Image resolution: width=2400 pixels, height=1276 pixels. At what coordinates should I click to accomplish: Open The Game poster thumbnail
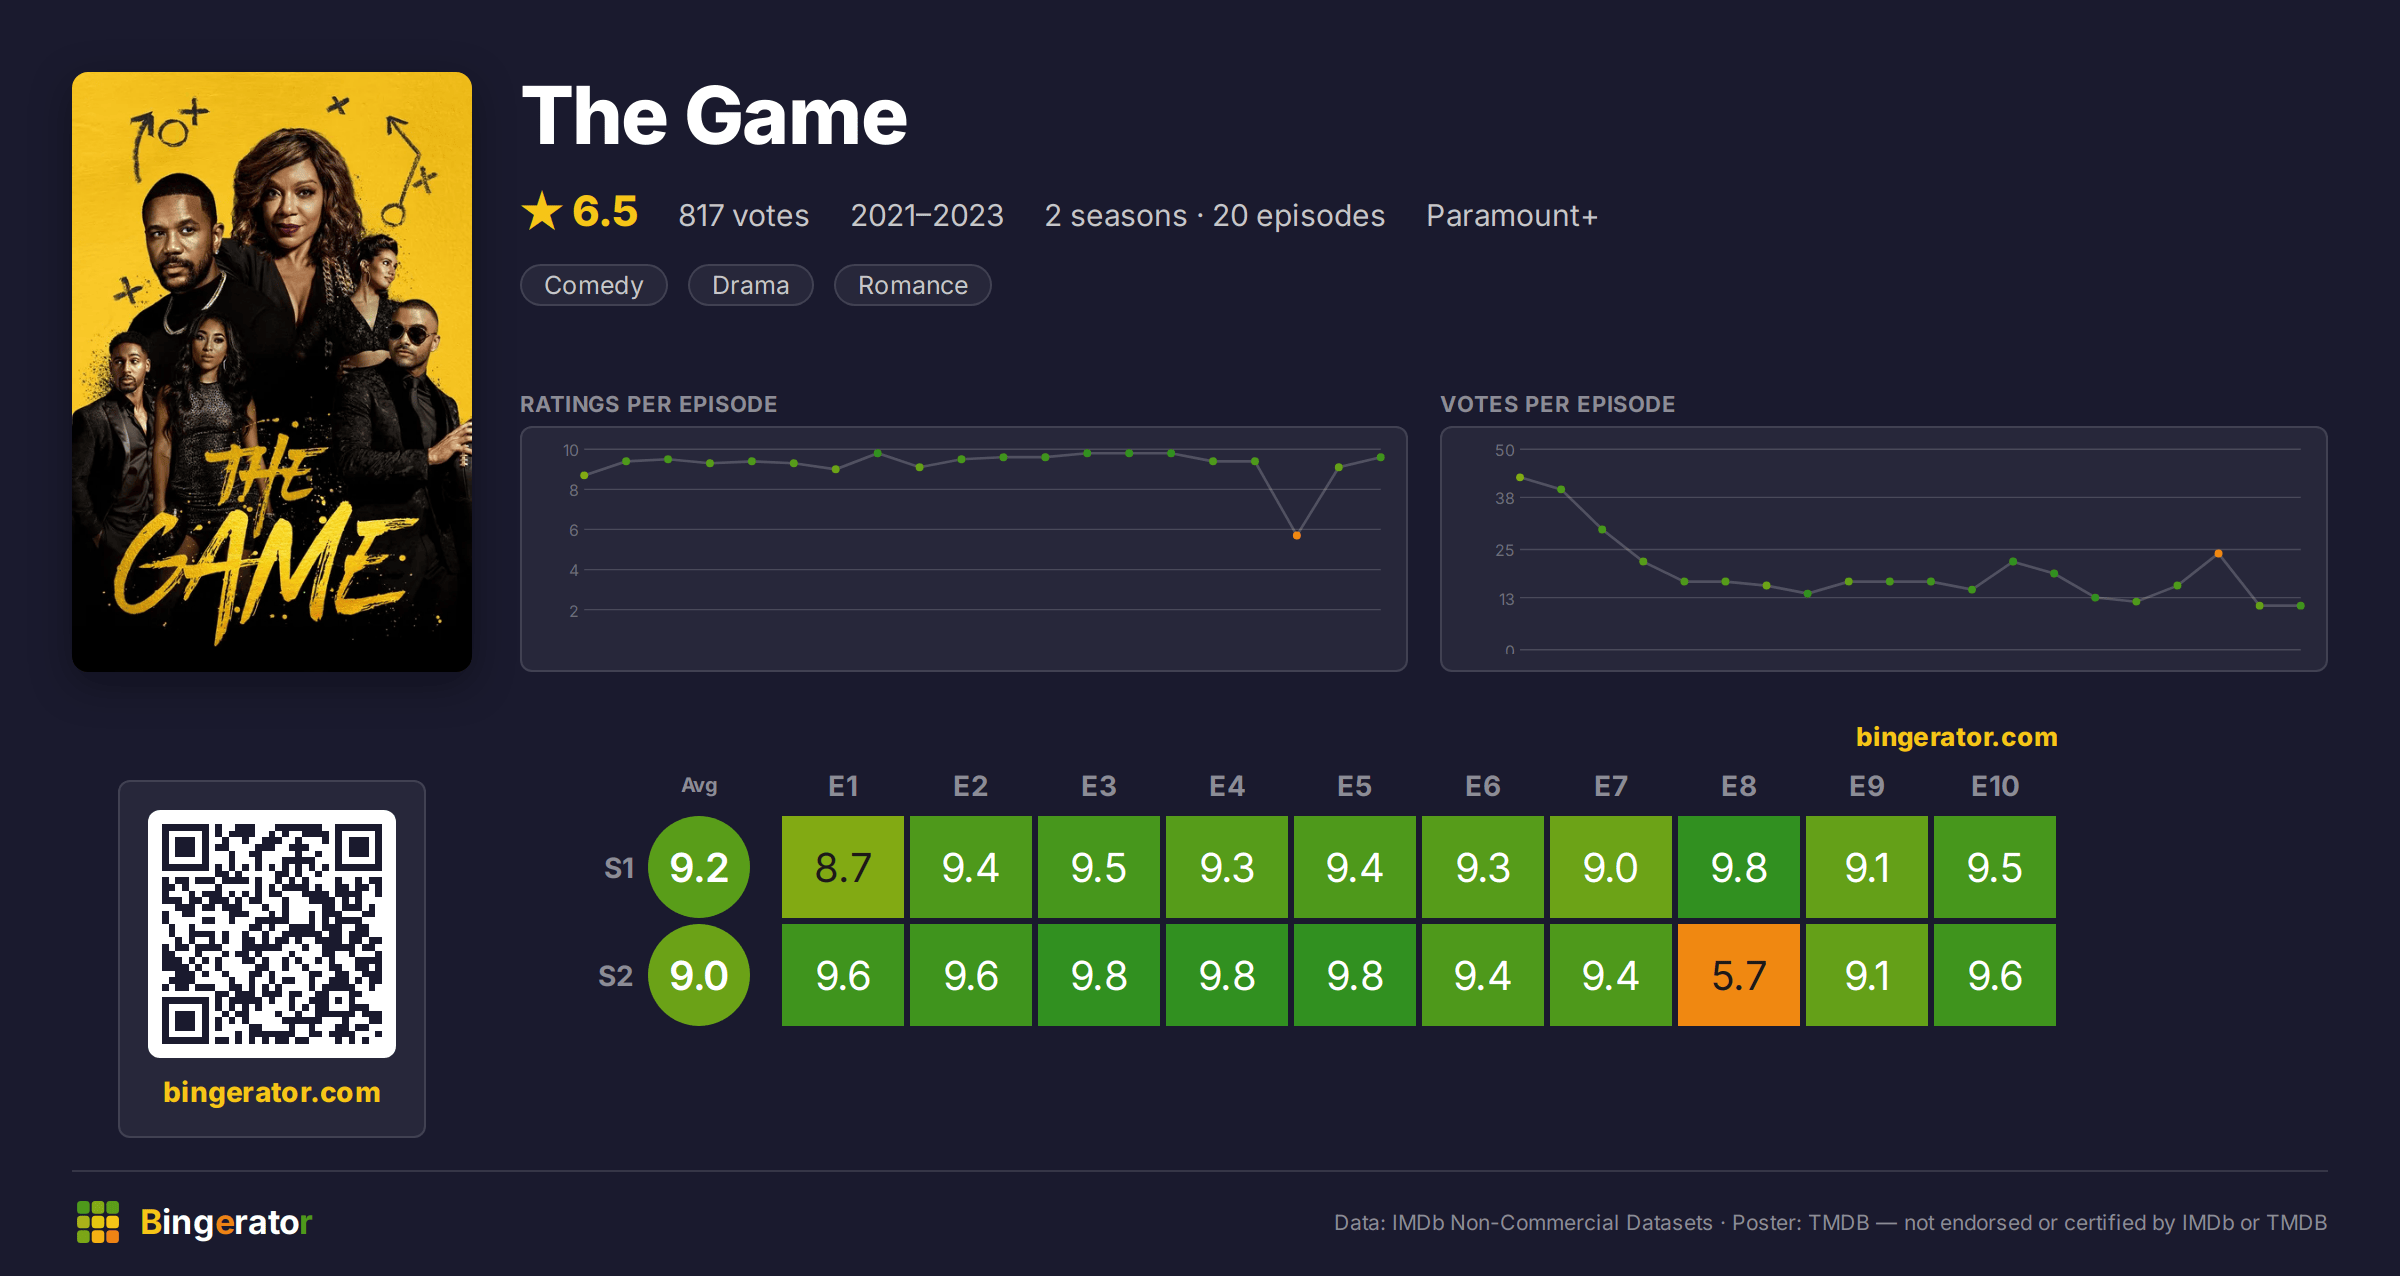coord(272,372)
